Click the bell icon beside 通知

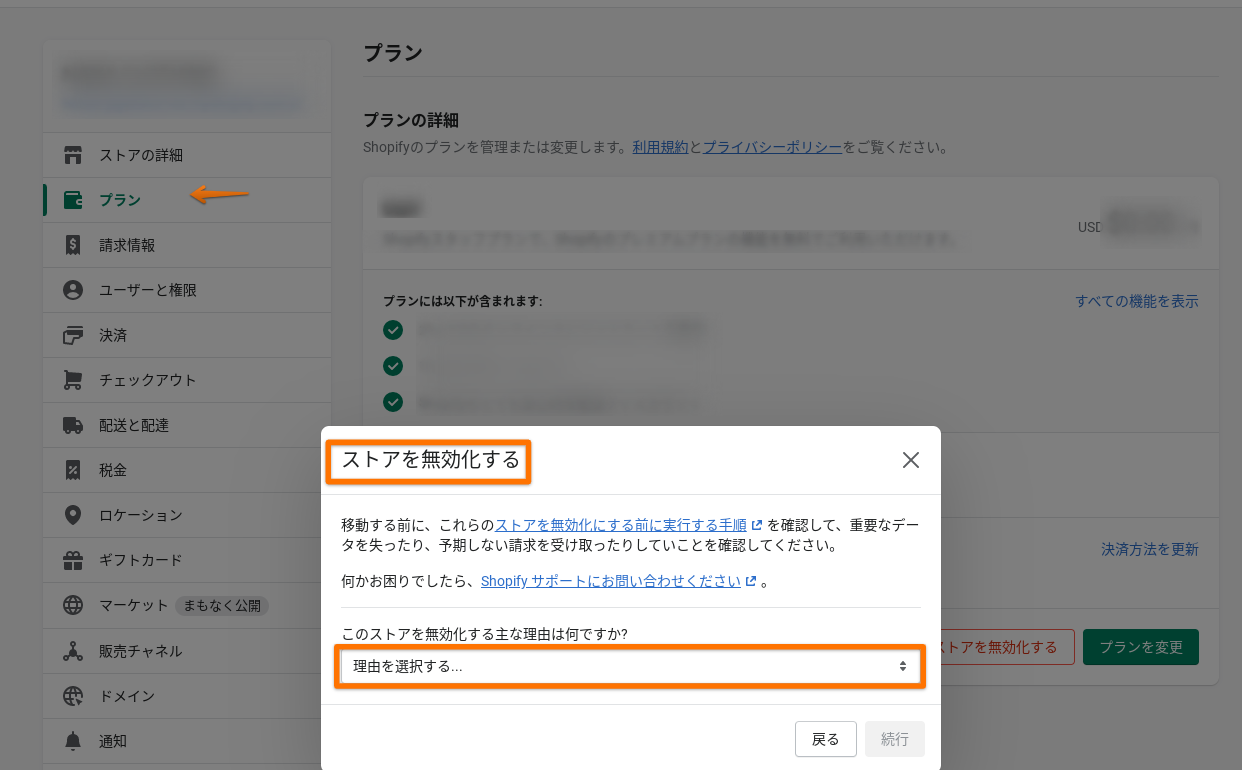click(x=72, y=741)
